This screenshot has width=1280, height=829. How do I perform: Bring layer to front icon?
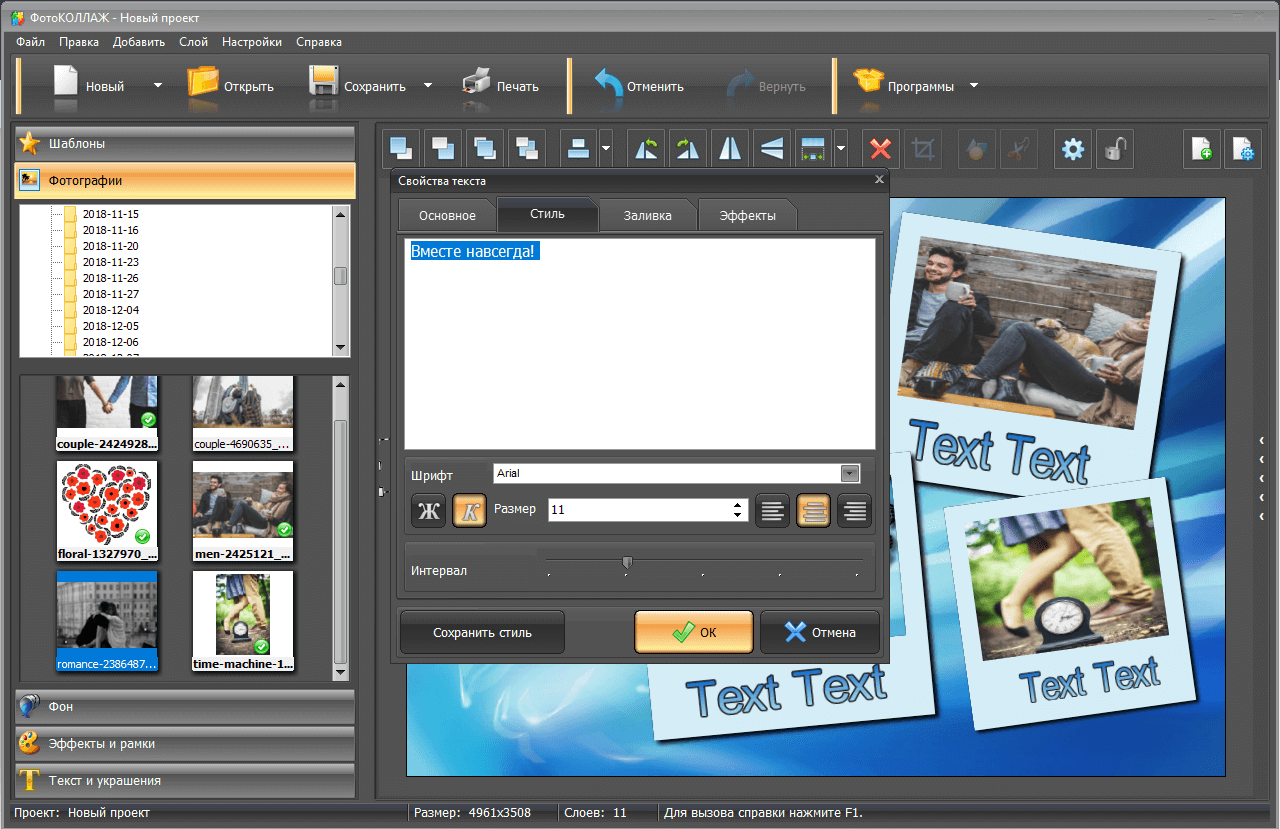(x=401, y=150)
